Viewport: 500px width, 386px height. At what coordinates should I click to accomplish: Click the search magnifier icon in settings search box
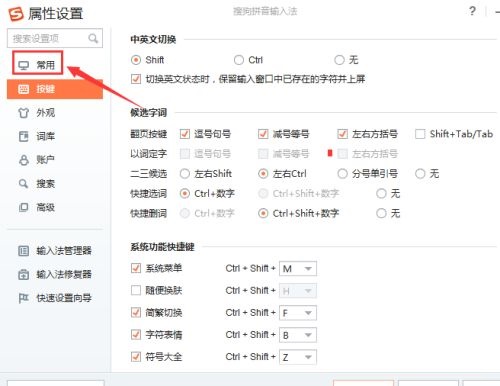click(93, 39)
